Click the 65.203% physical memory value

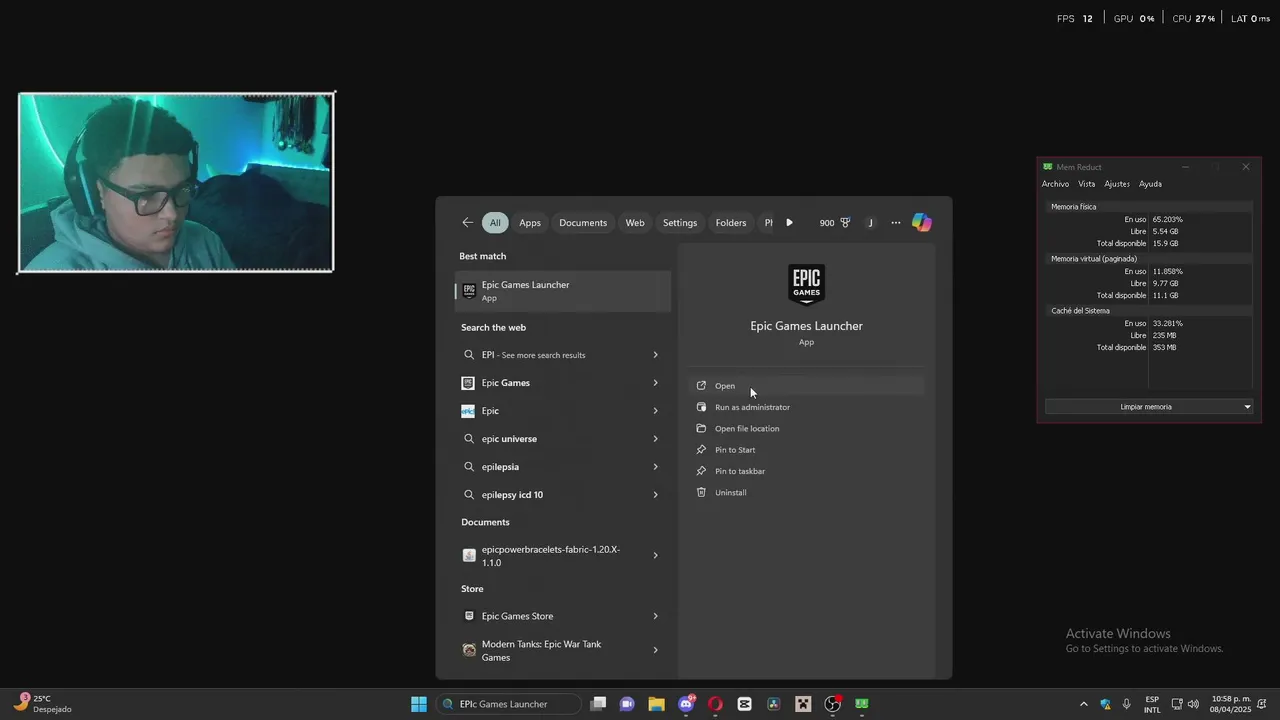coord(1167,219)
